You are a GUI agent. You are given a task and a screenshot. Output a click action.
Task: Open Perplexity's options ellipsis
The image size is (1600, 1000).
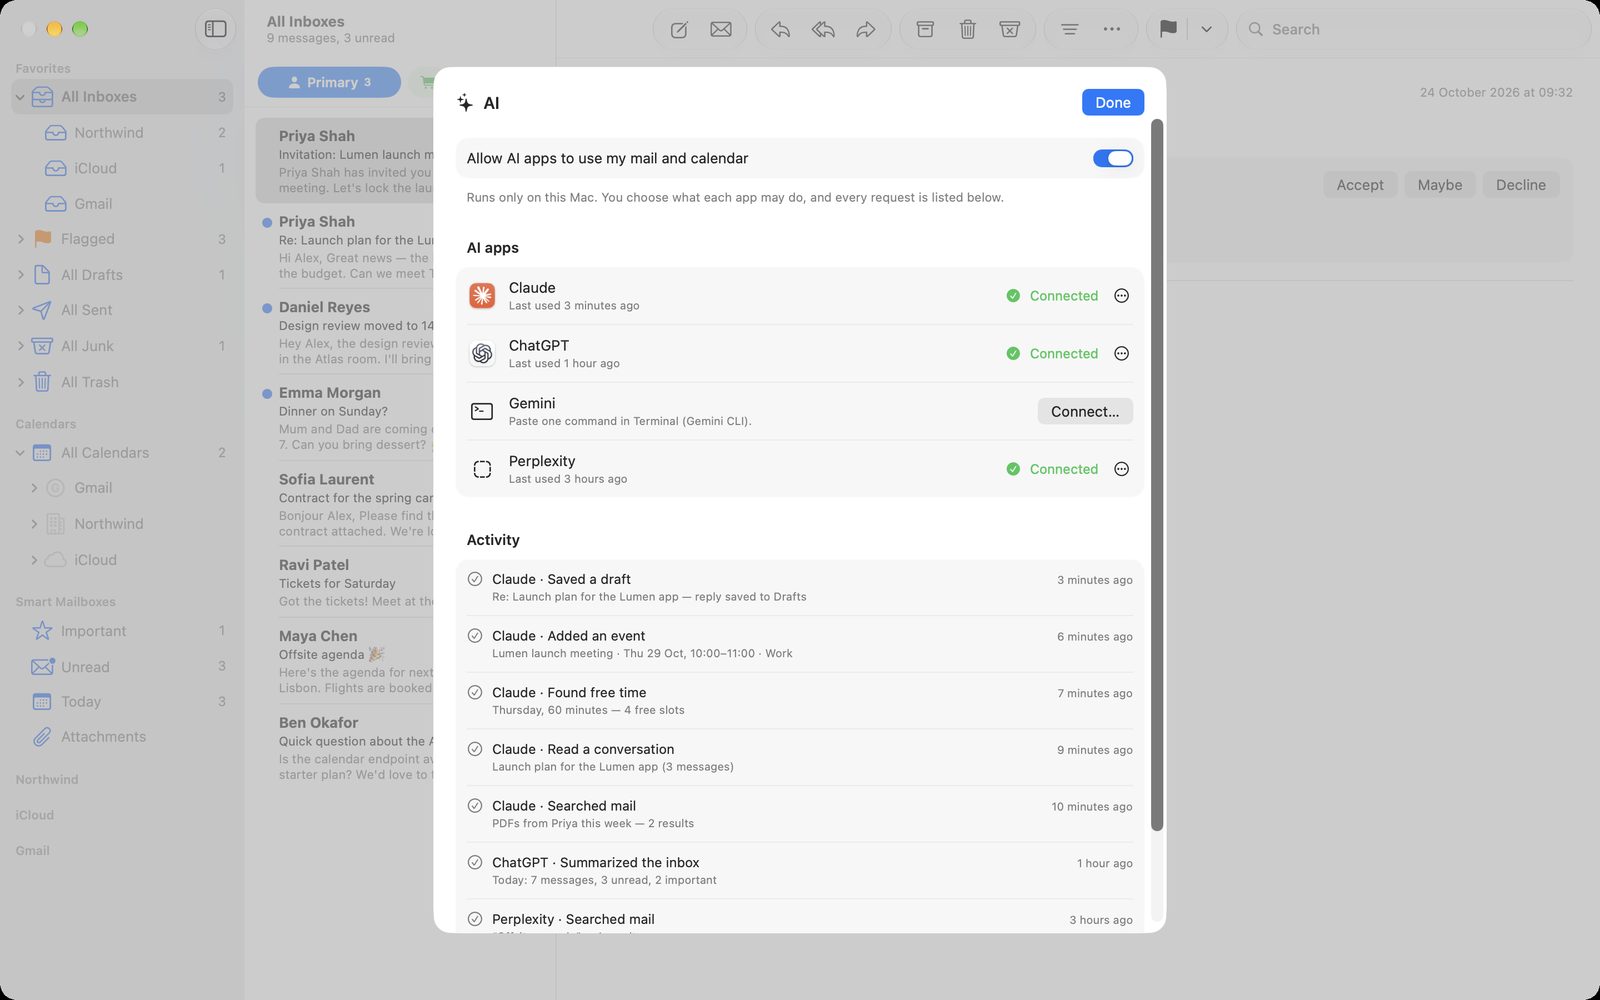tap(1122, 469)
